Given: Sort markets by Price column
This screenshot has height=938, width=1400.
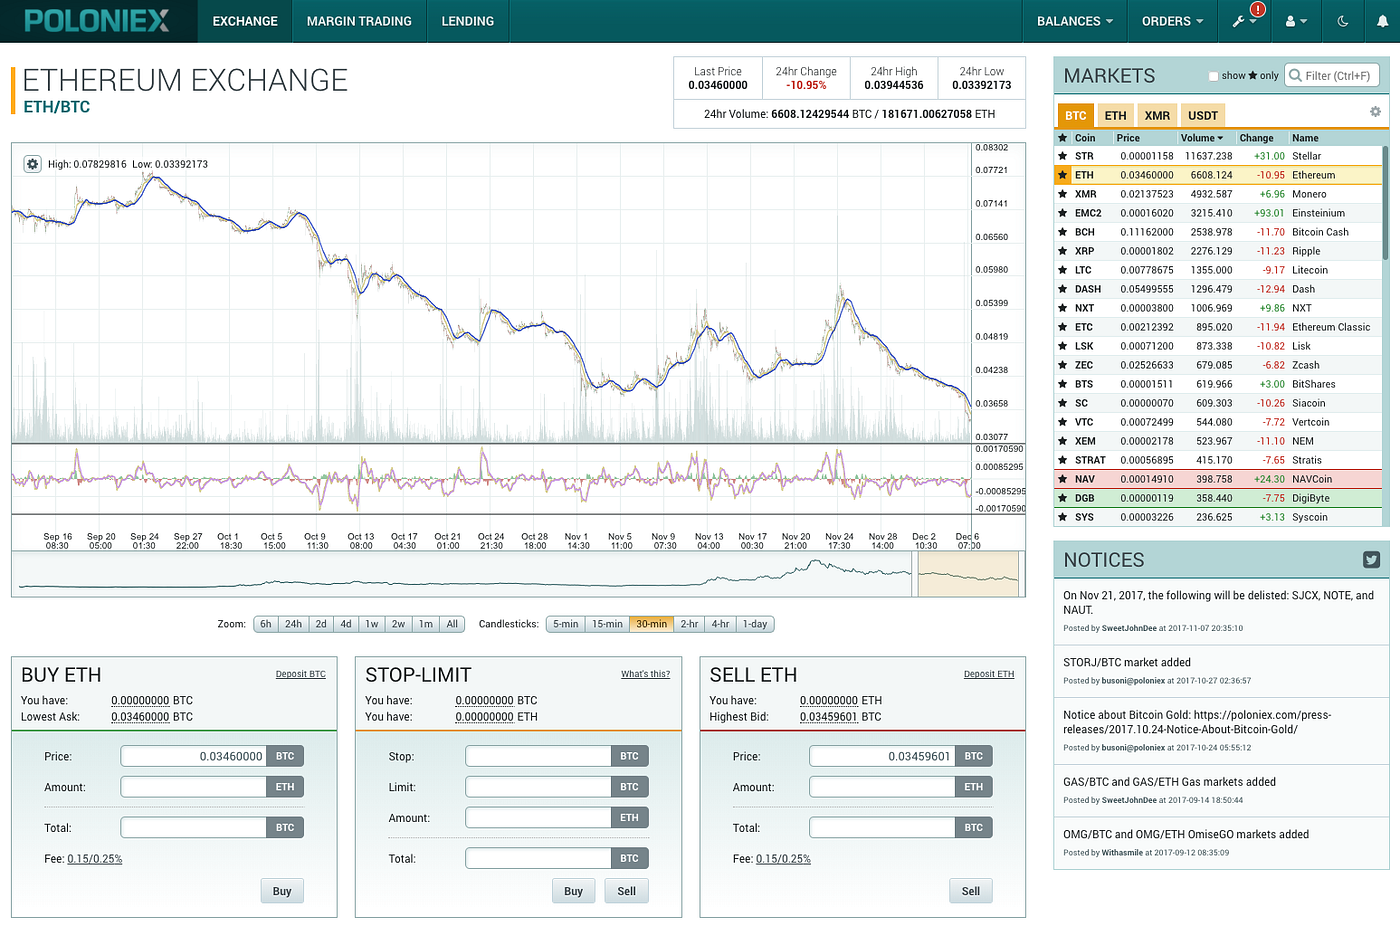Looking at the screenshot, I should 1128,138.
